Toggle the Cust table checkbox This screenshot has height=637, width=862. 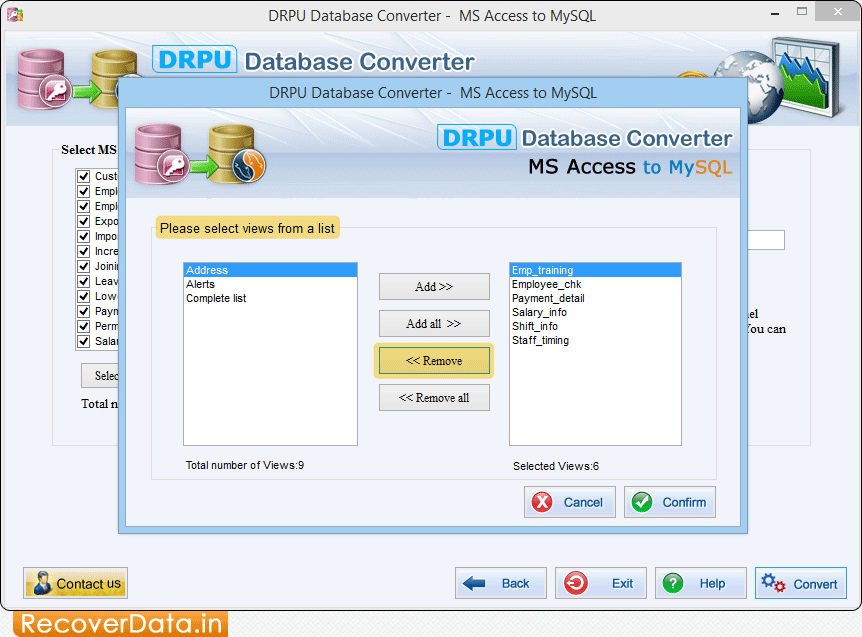click(x=84, y=176)
